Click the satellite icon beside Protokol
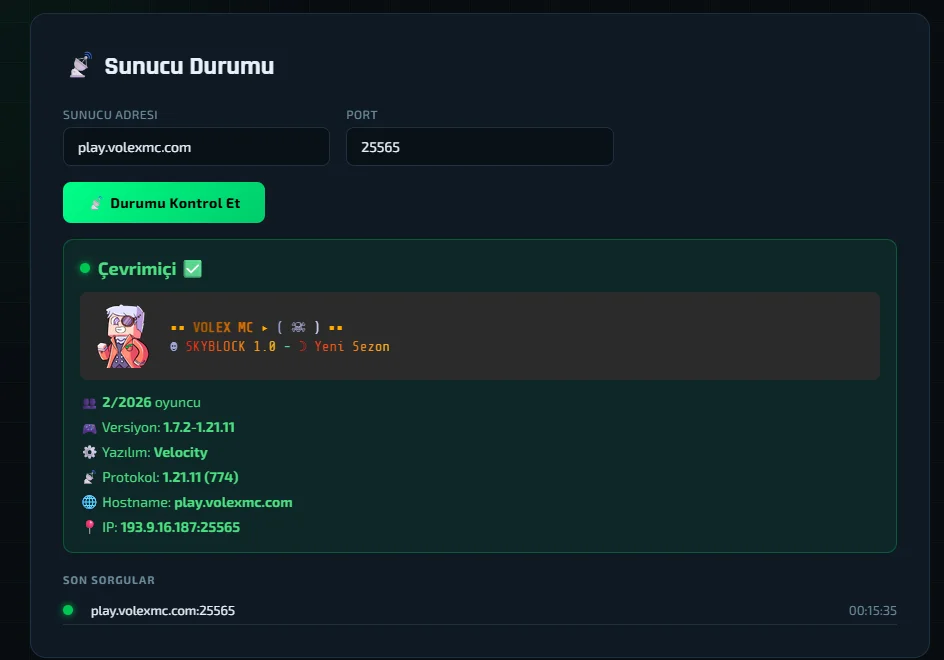This screenshot has width=944, height=660. pyautogui.click(x=89, y=478)
